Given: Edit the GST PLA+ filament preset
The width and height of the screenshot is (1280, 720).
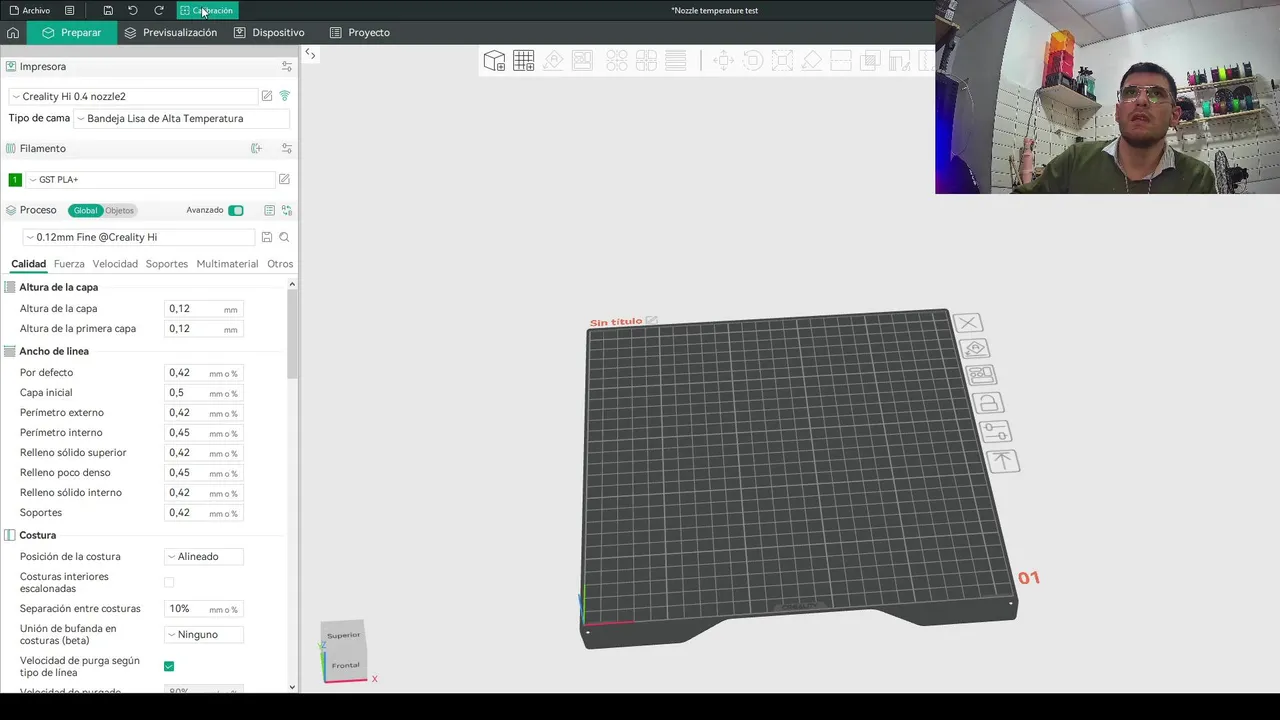Looking at the screenshot, I should point(284,179).
